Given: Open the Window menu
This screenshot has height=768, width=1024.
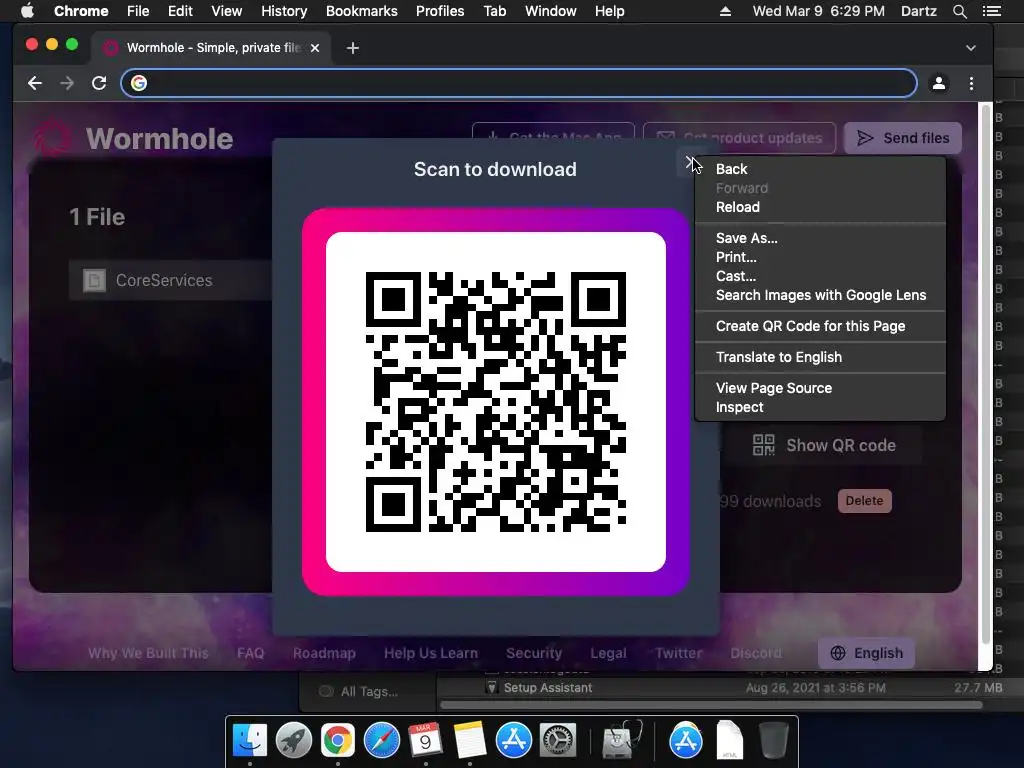Looking at the screenshot, I should [x=551, y=11].
